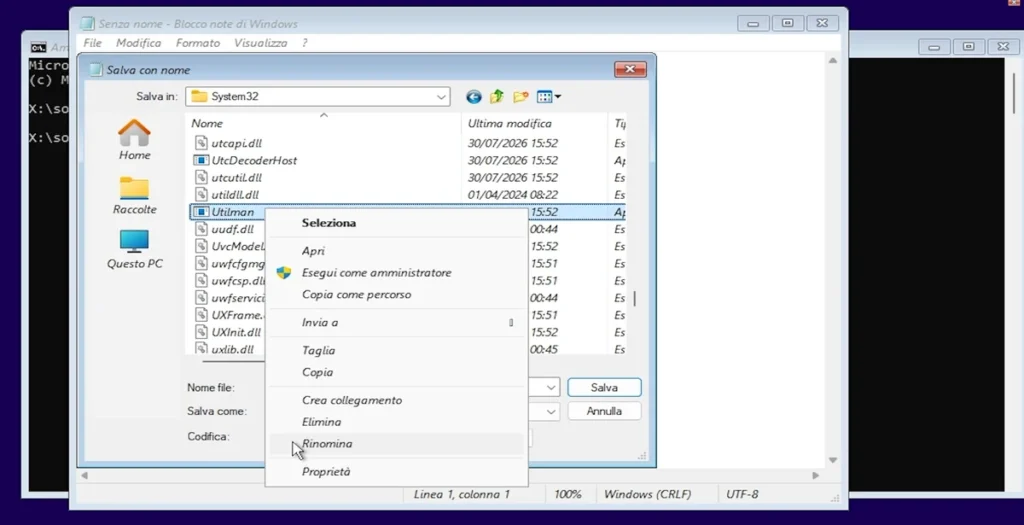Image resolution: width=1024 pixels, height=525 pixels.
Task: Open the view menu icon
Action: [x=549, y=97]
